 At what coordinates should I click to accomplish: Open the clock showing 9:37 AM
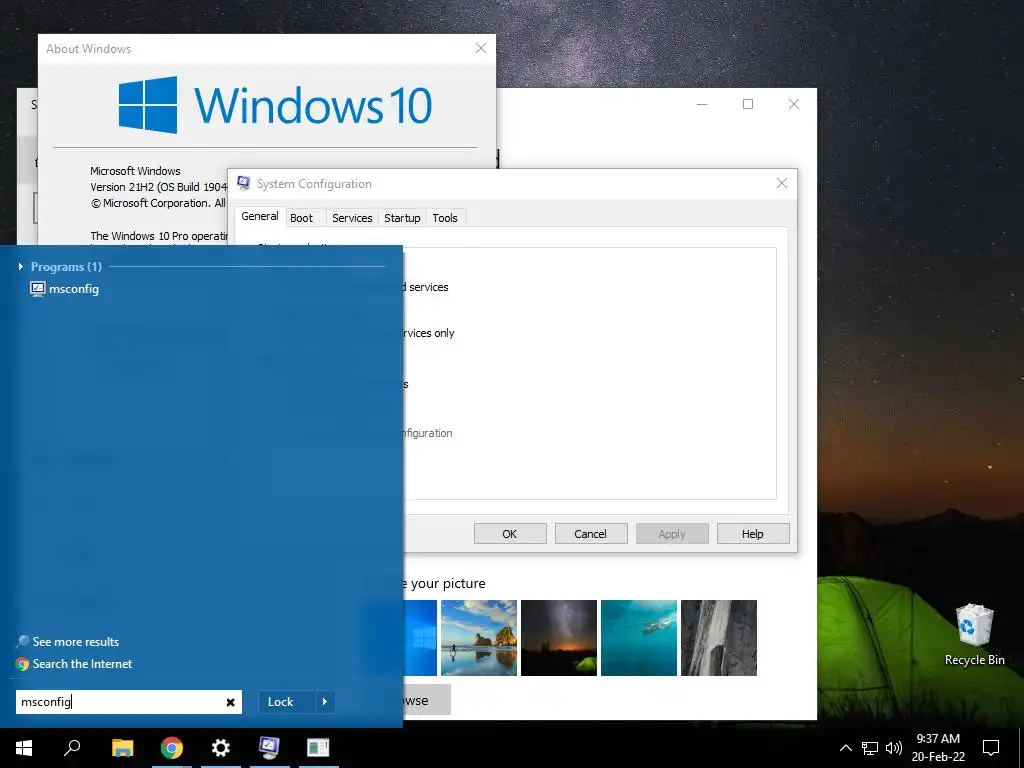click(x=938, y=748)
